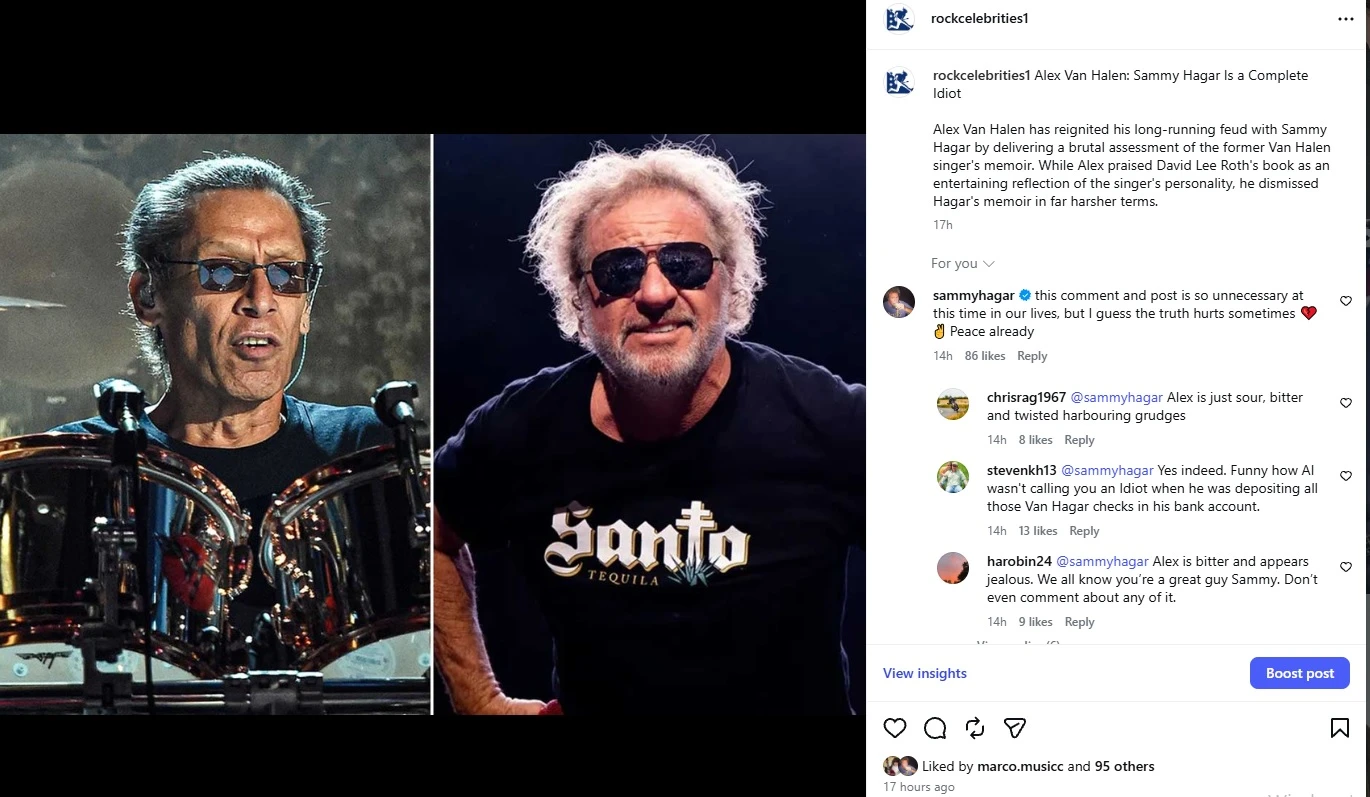Expand the For you comment sort dropdown
This screenshot has width=1370, height=797.
coord(962,263)
